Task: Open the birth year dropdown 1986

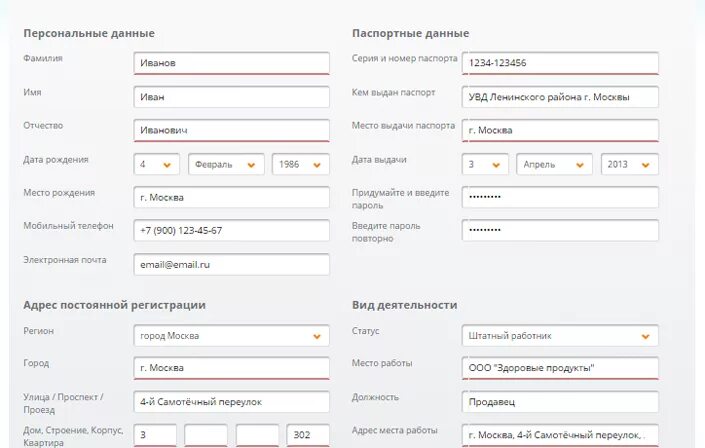Action: 301,164
